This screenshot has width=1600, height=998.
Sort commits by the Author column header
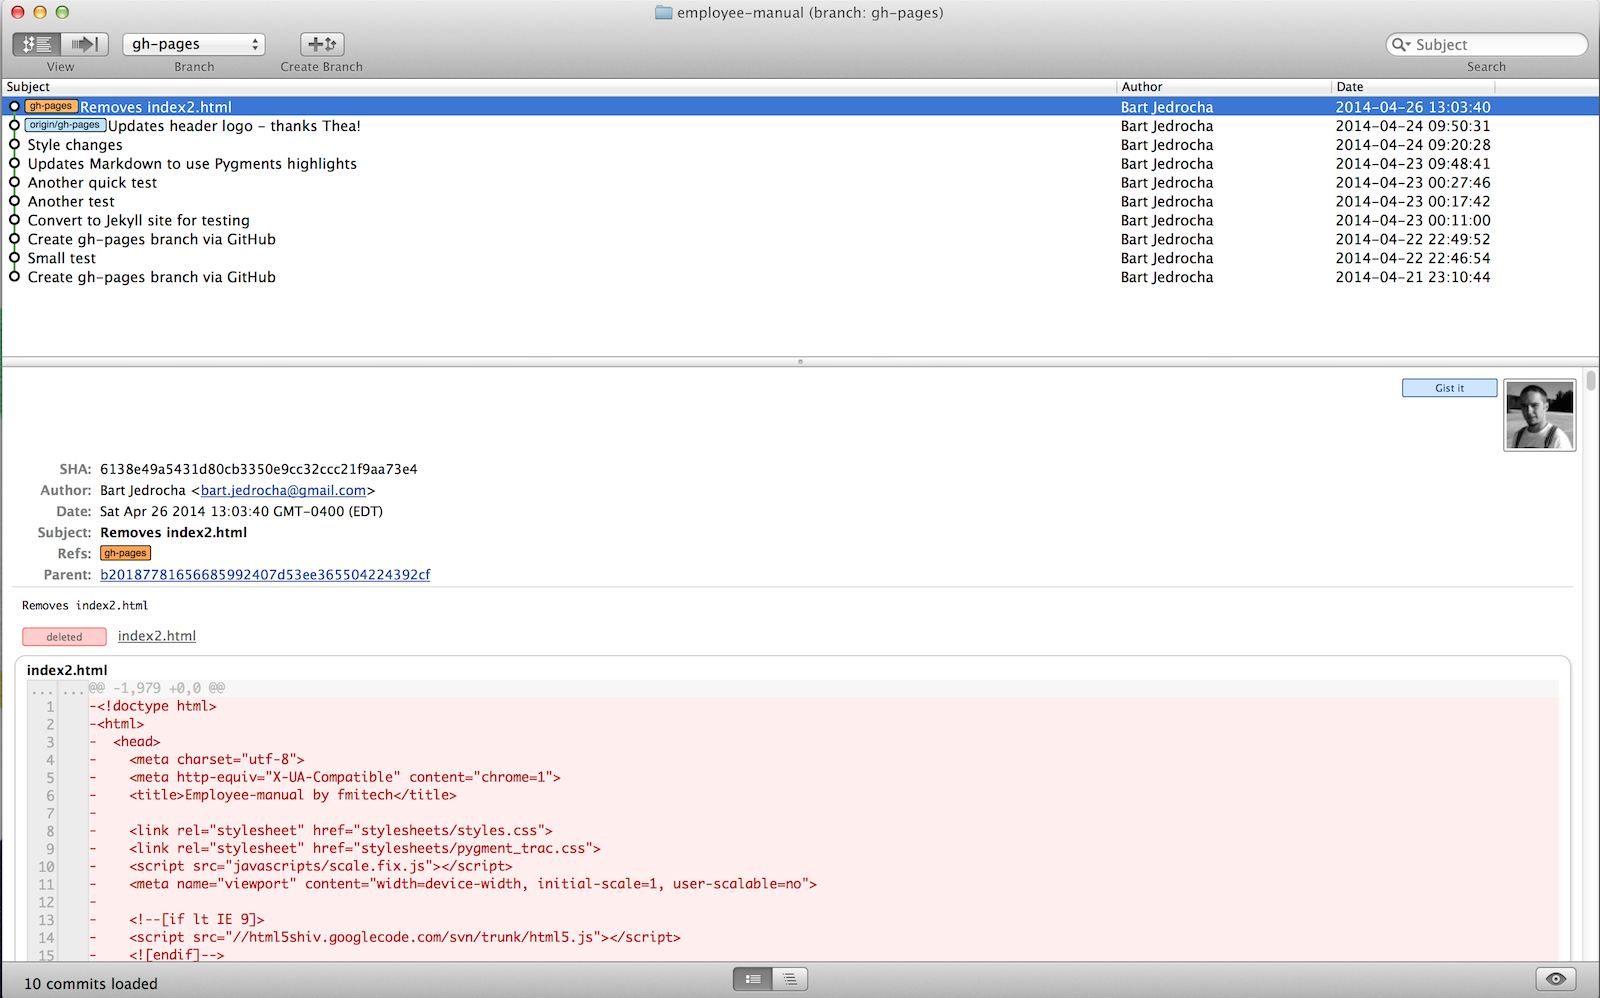coord(1142,87)
